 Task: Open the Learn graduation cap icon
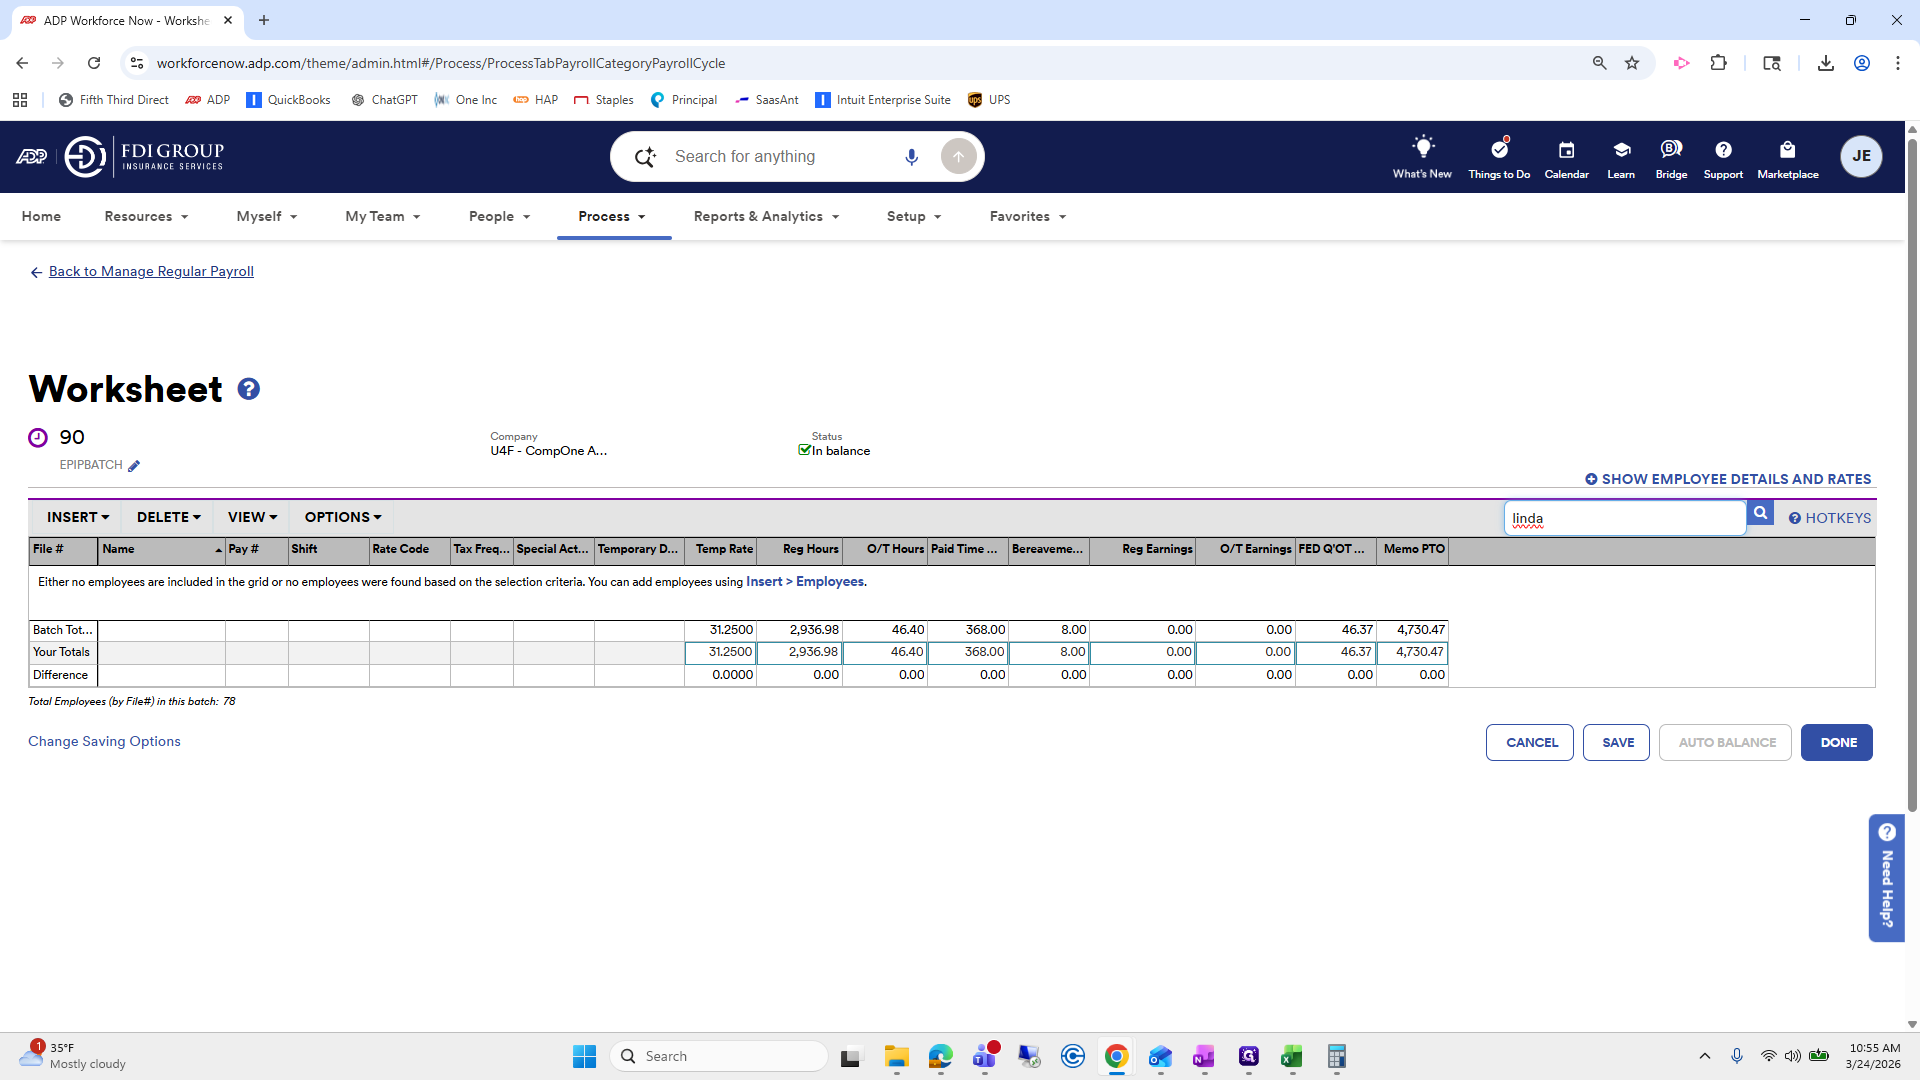click(1621, 150)
